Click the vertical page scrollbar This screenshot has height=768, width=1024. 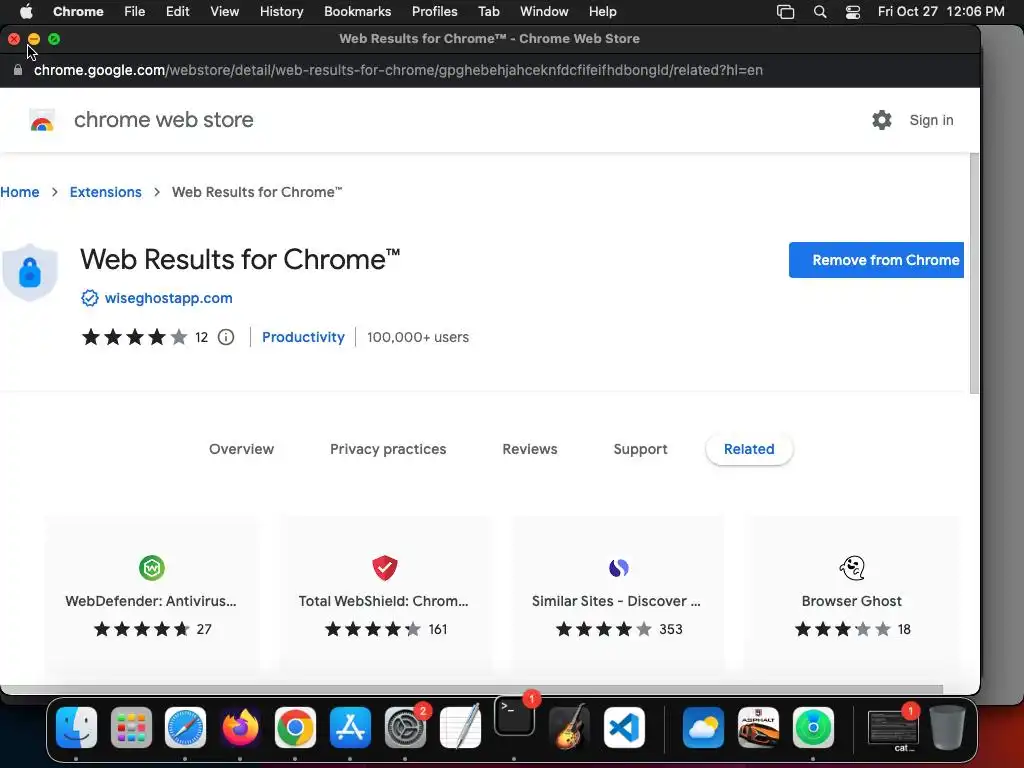(974, 274)
